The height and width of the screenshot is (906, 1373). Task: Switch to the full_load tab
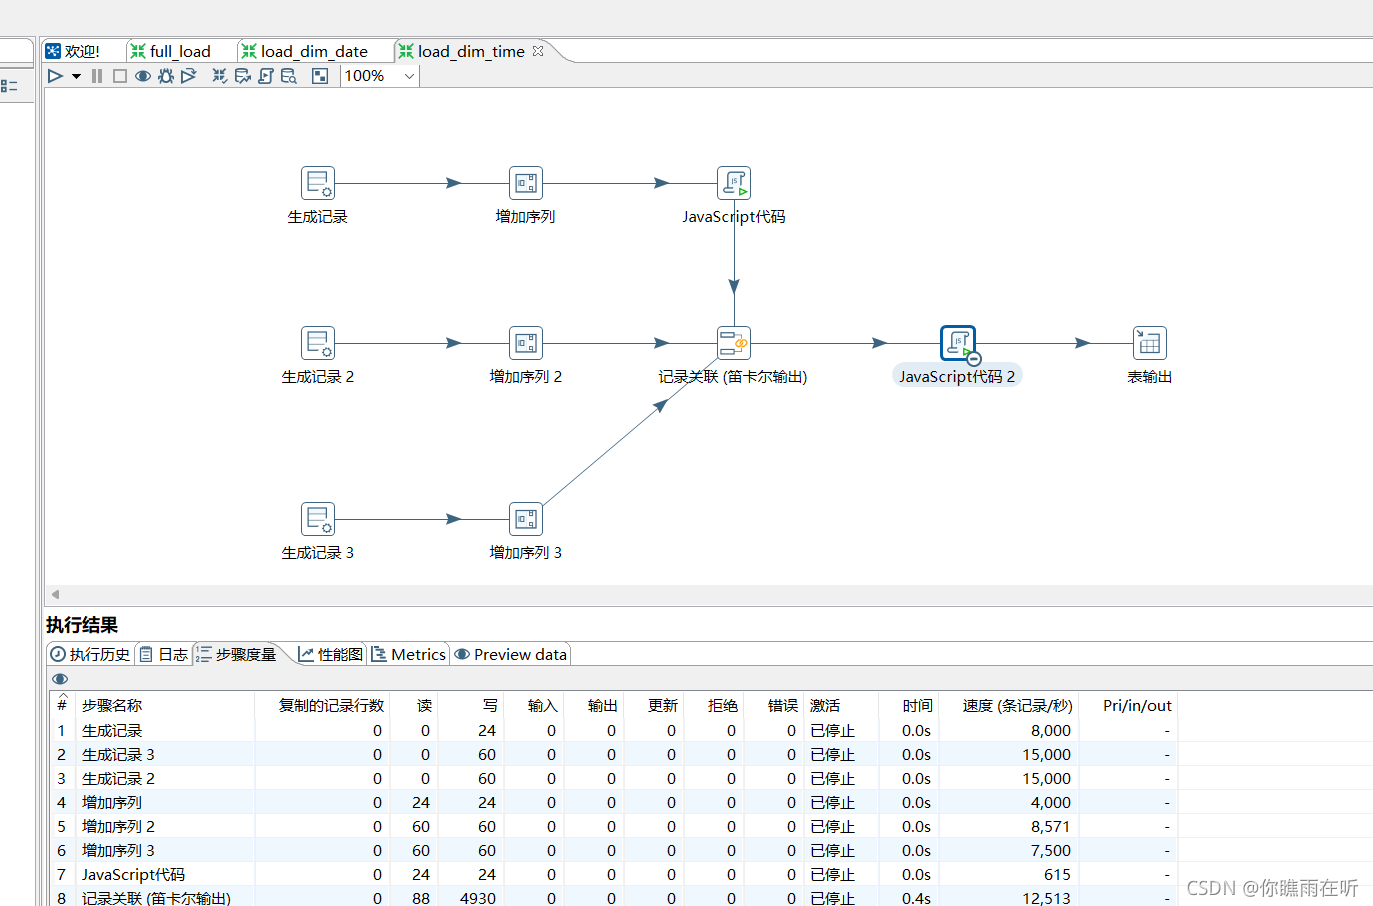(171, 51)
